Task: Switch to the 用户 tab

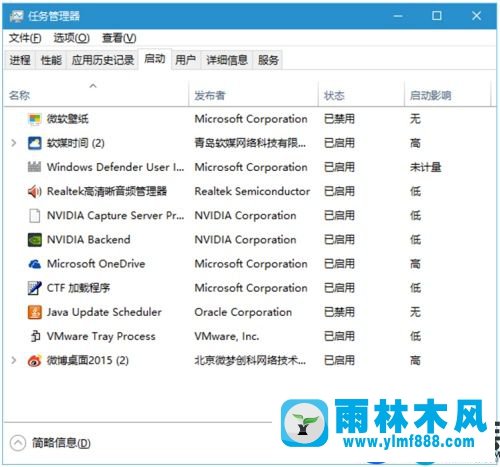Action: pos(185,60)
